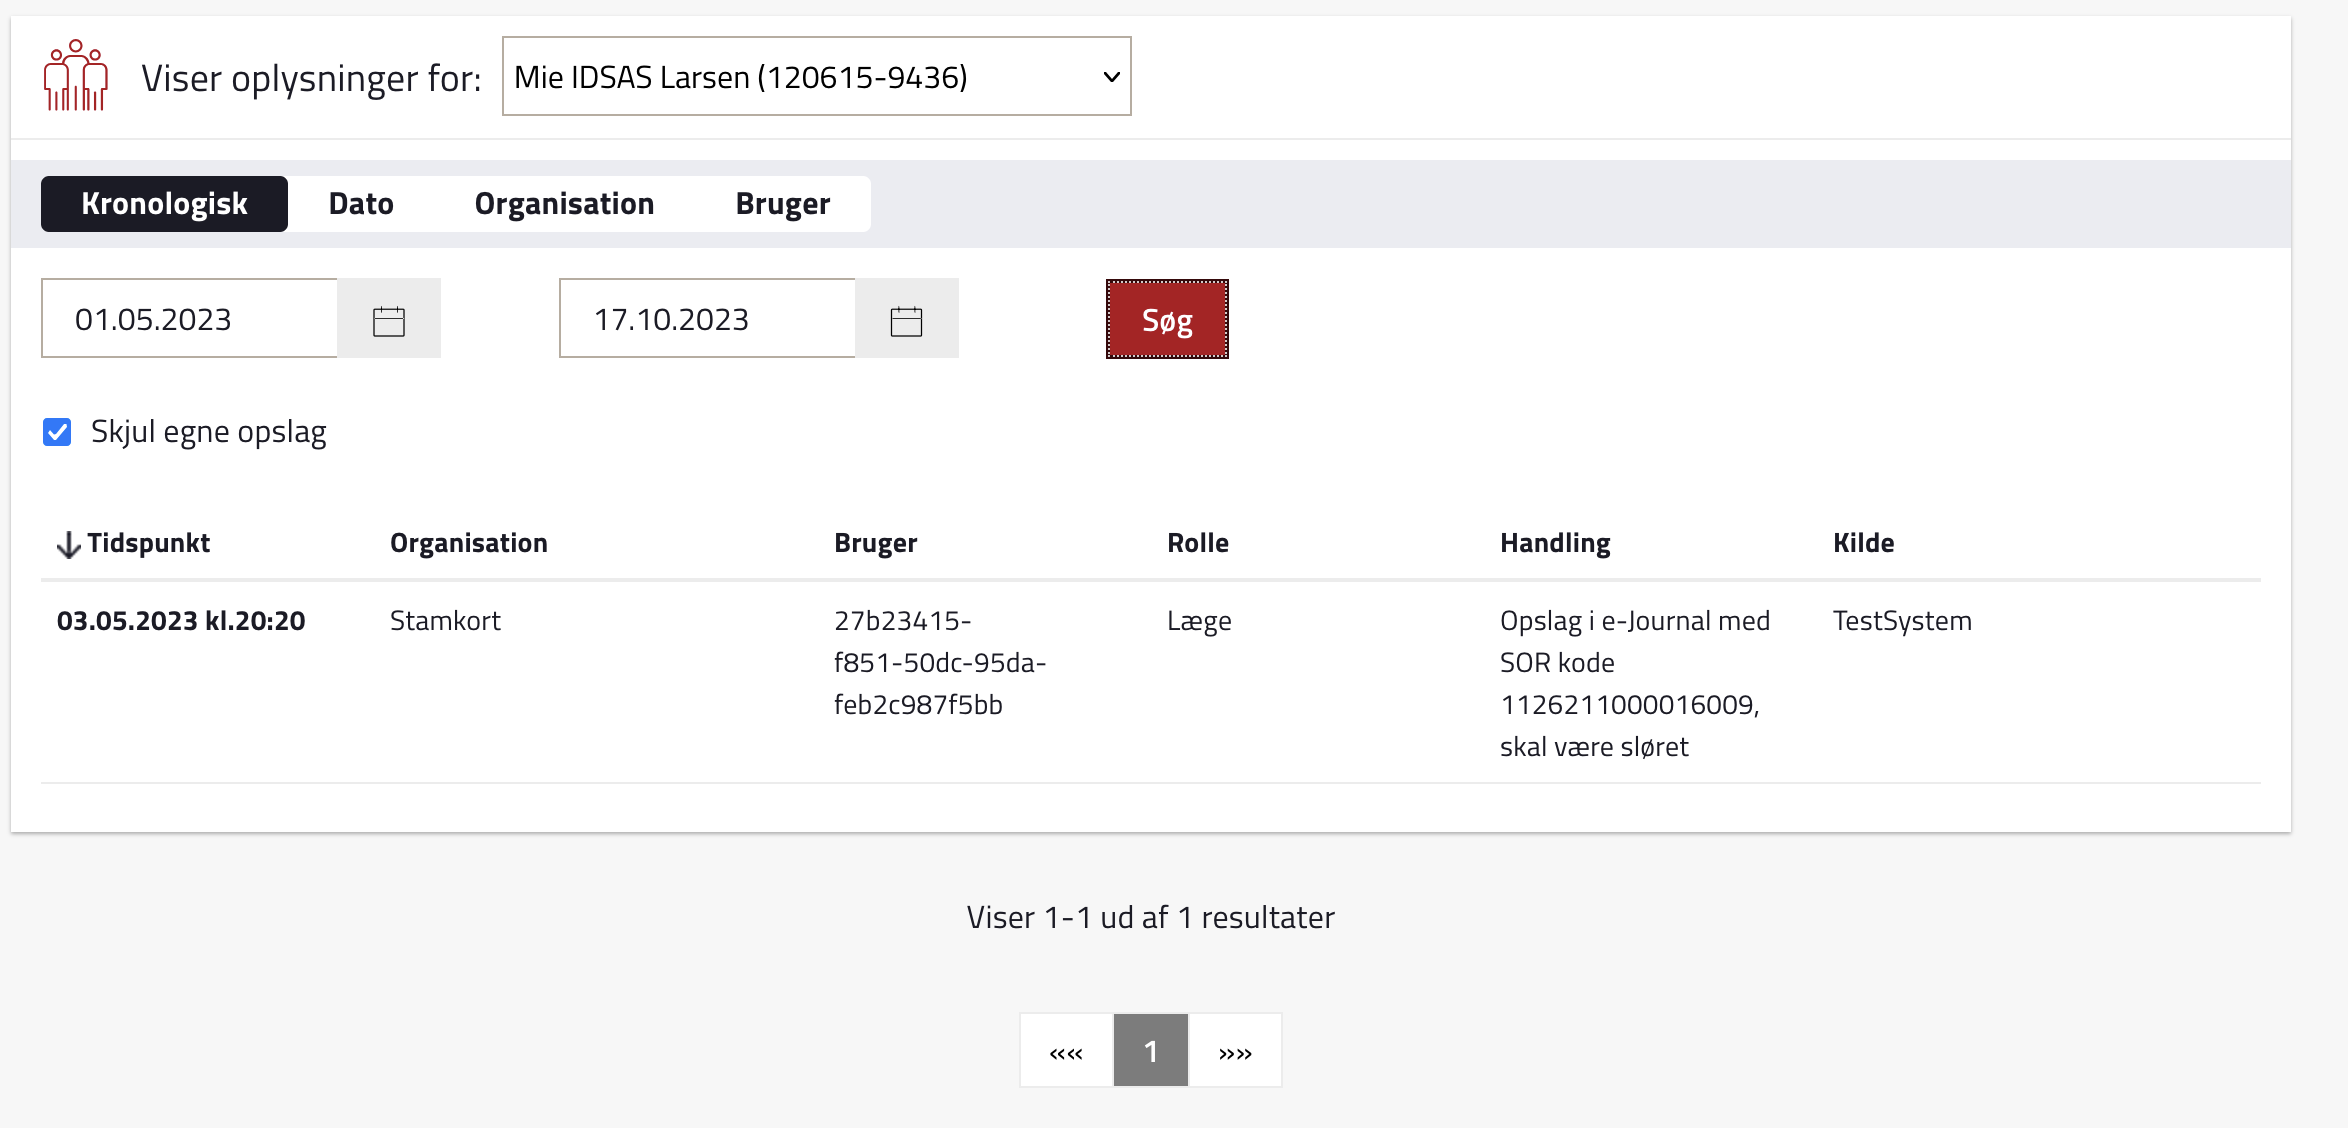Open the end date calendar picker
The image size is (2348, 1128).
tap(906, 320)
